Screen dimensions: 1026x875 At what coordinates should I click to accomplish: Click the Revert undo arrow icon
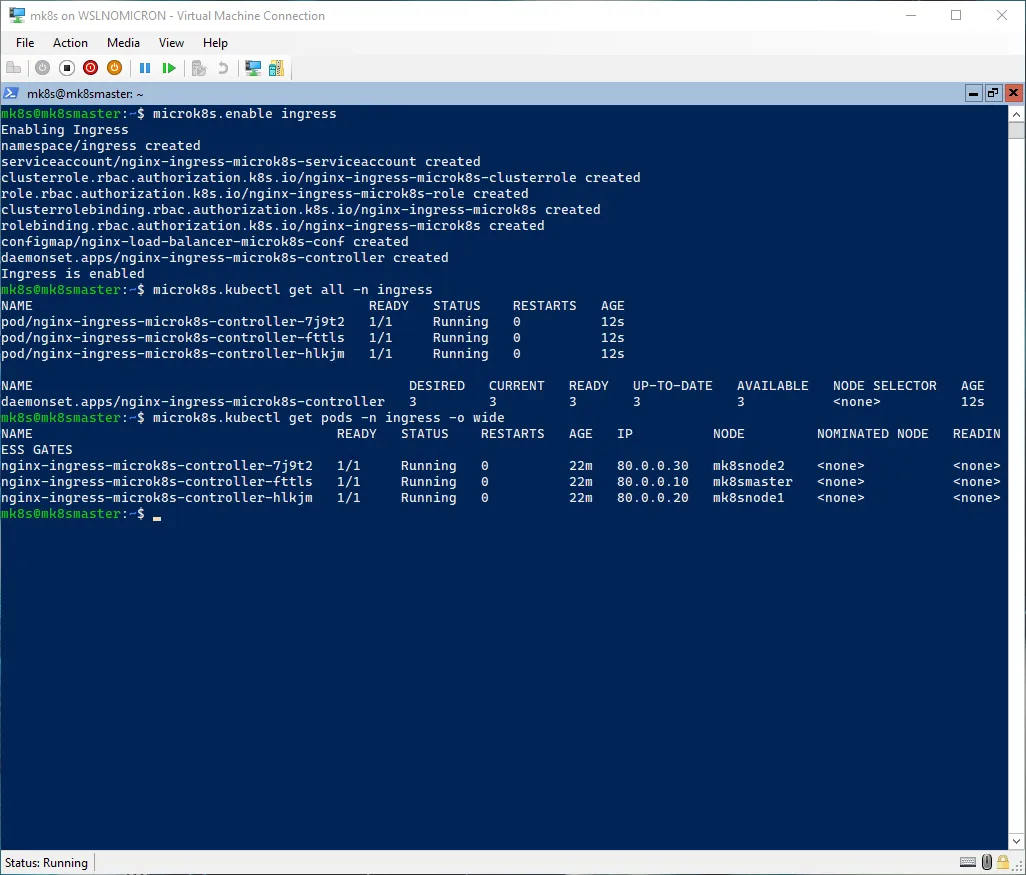223,68
